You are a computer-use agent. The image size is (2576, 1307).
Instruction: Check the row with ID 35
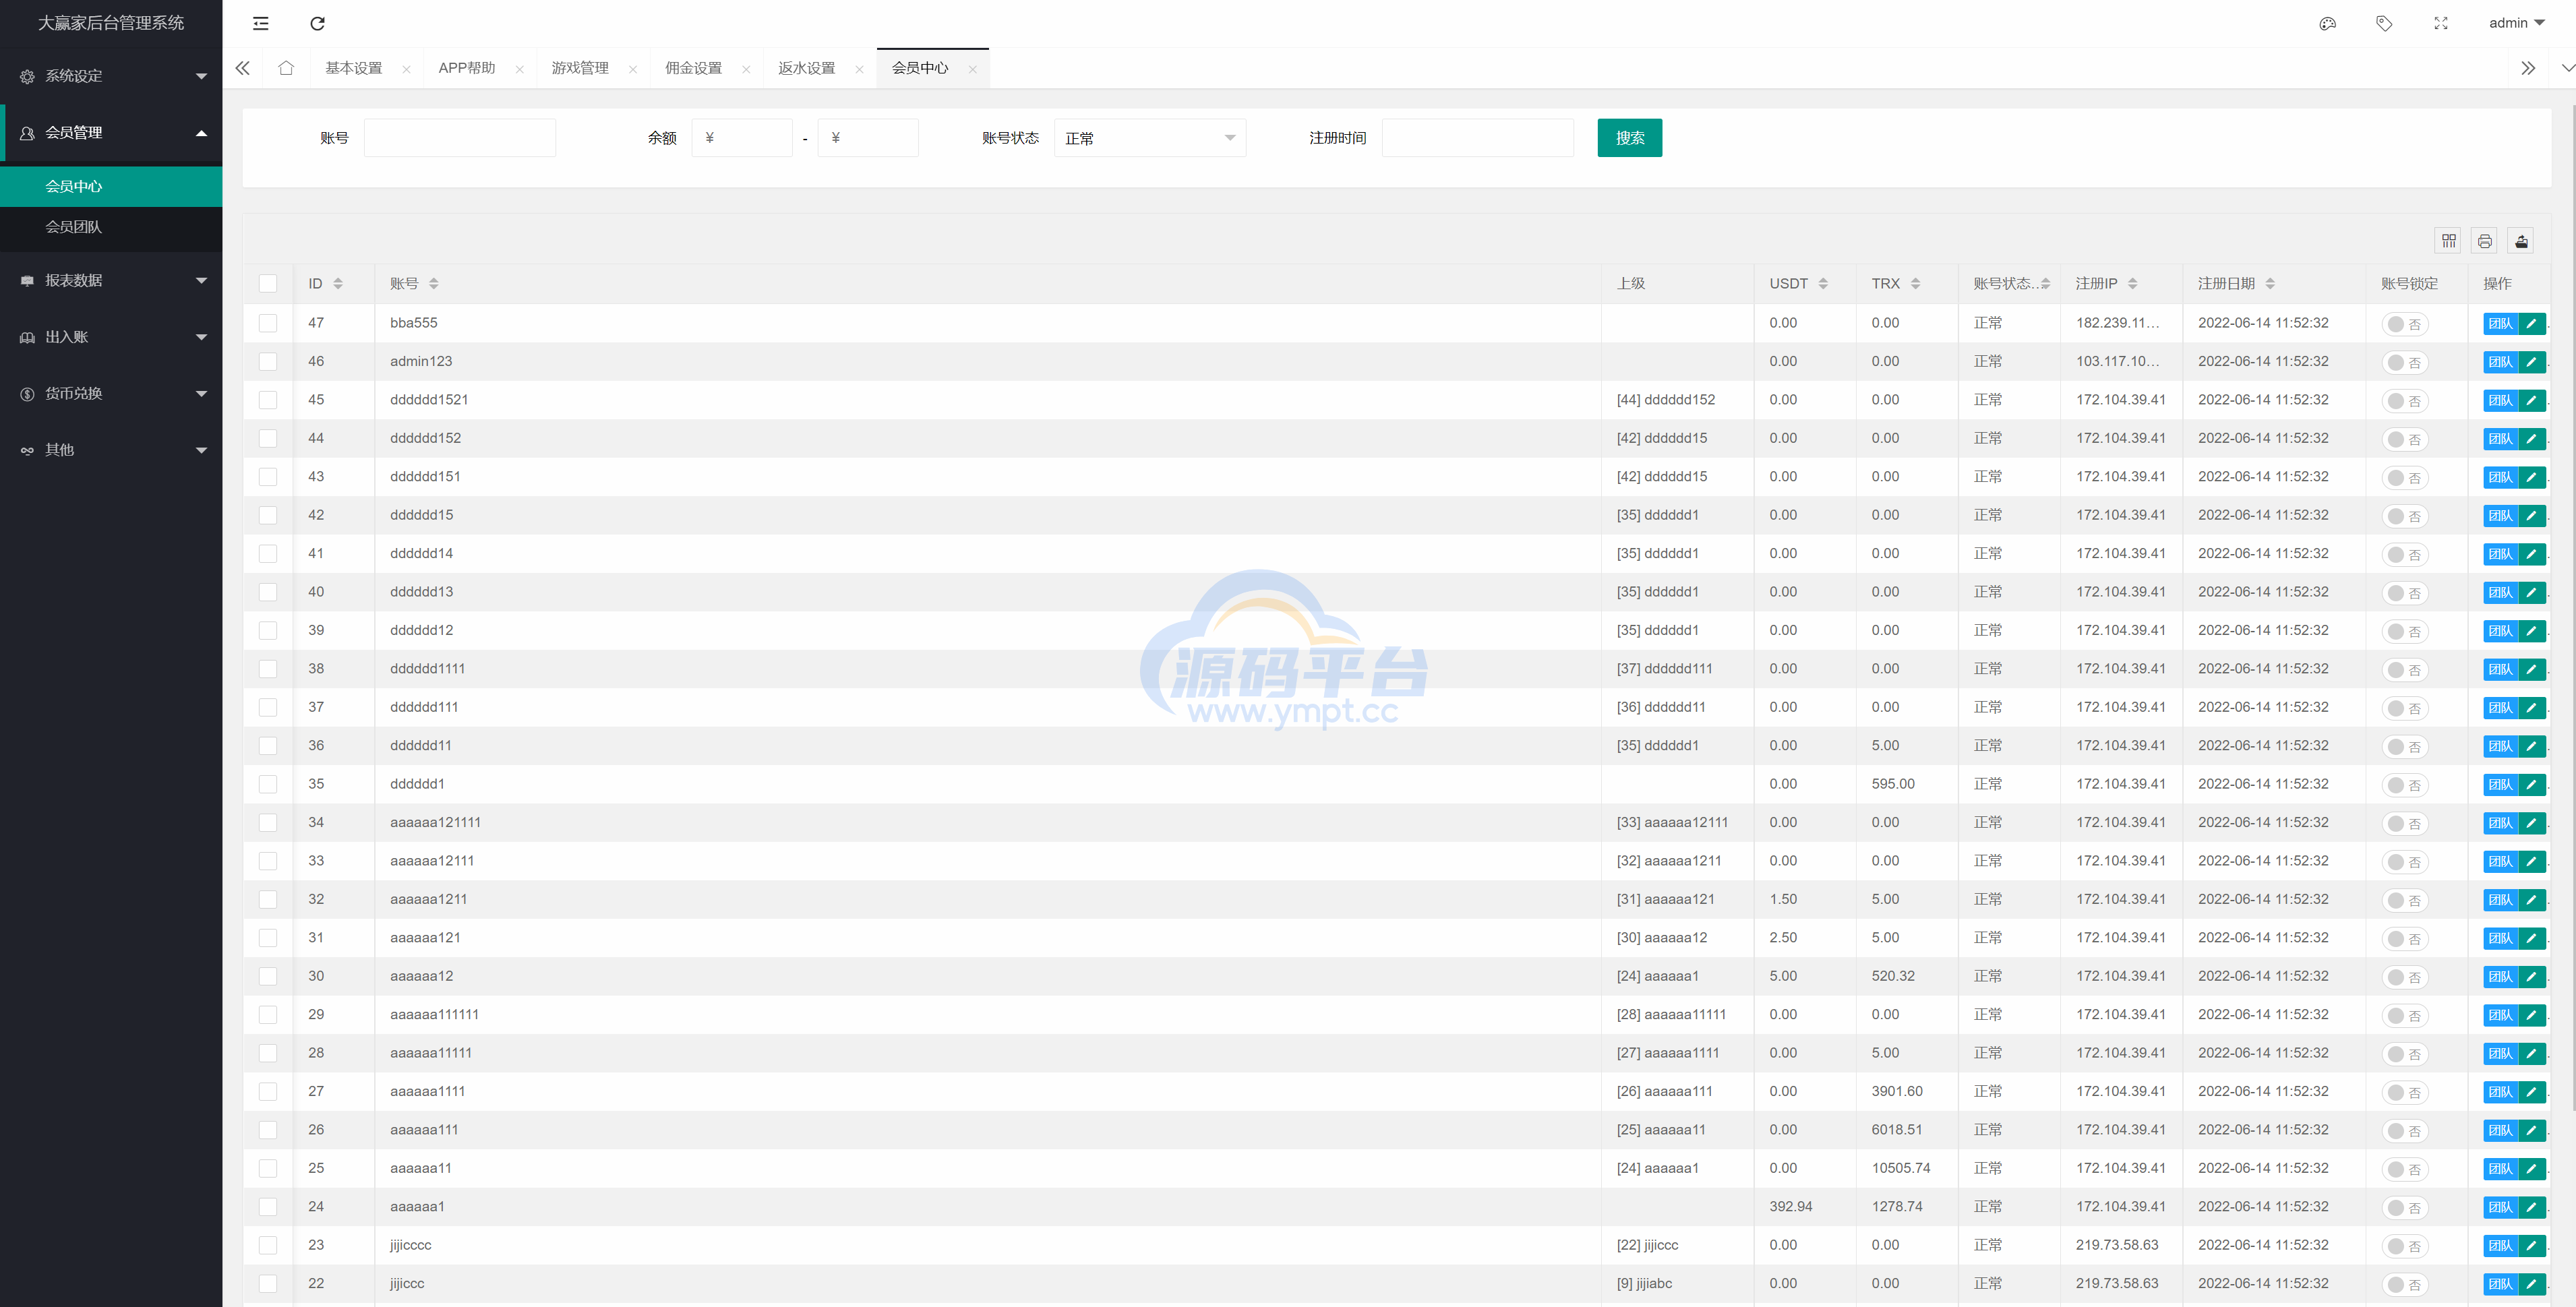[268, 784]
